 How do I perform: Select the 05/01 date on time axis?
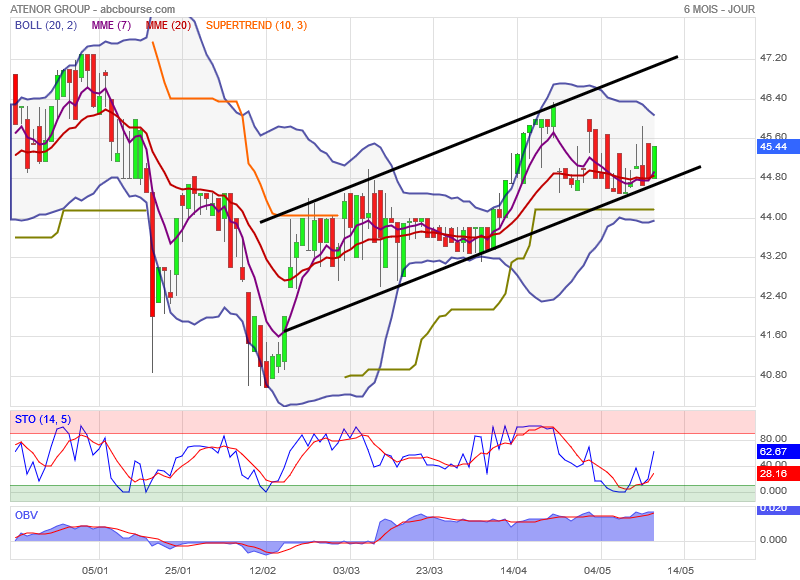pos(94,570)
